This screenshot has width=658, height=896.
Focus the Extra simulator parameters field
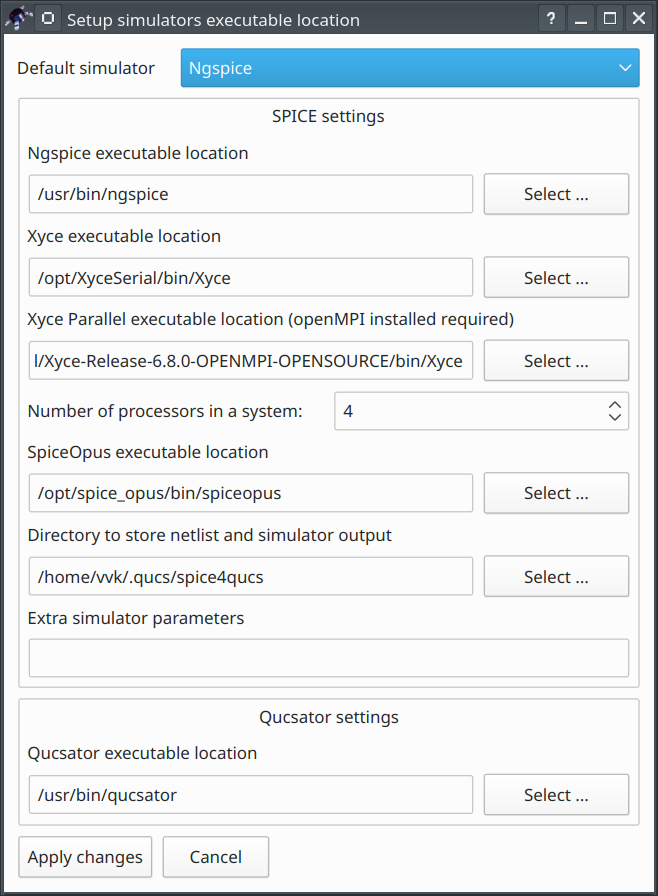tap(328, 658)
